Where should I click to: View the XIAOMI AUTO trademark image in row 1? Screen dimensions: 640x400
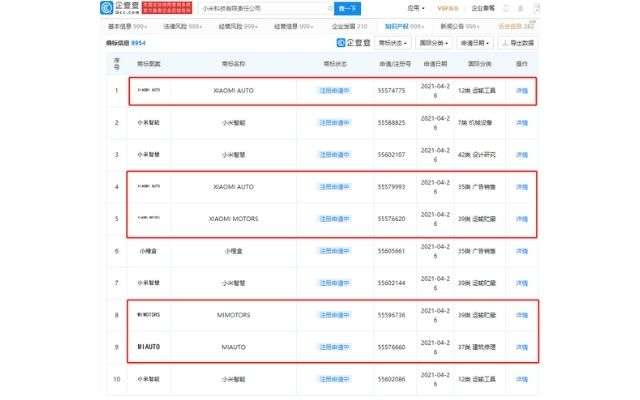click(x=149, y=90)
